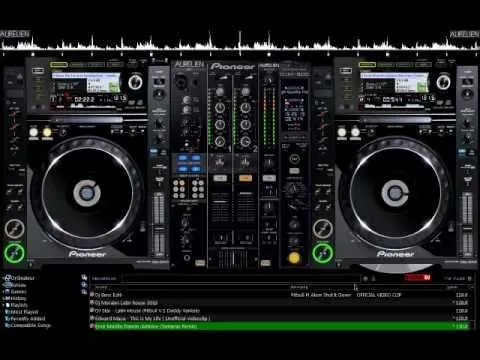This screenshot has height=360, width=480.
Task: Expand the Playlists tree node arrow
Action: (3, 305)
